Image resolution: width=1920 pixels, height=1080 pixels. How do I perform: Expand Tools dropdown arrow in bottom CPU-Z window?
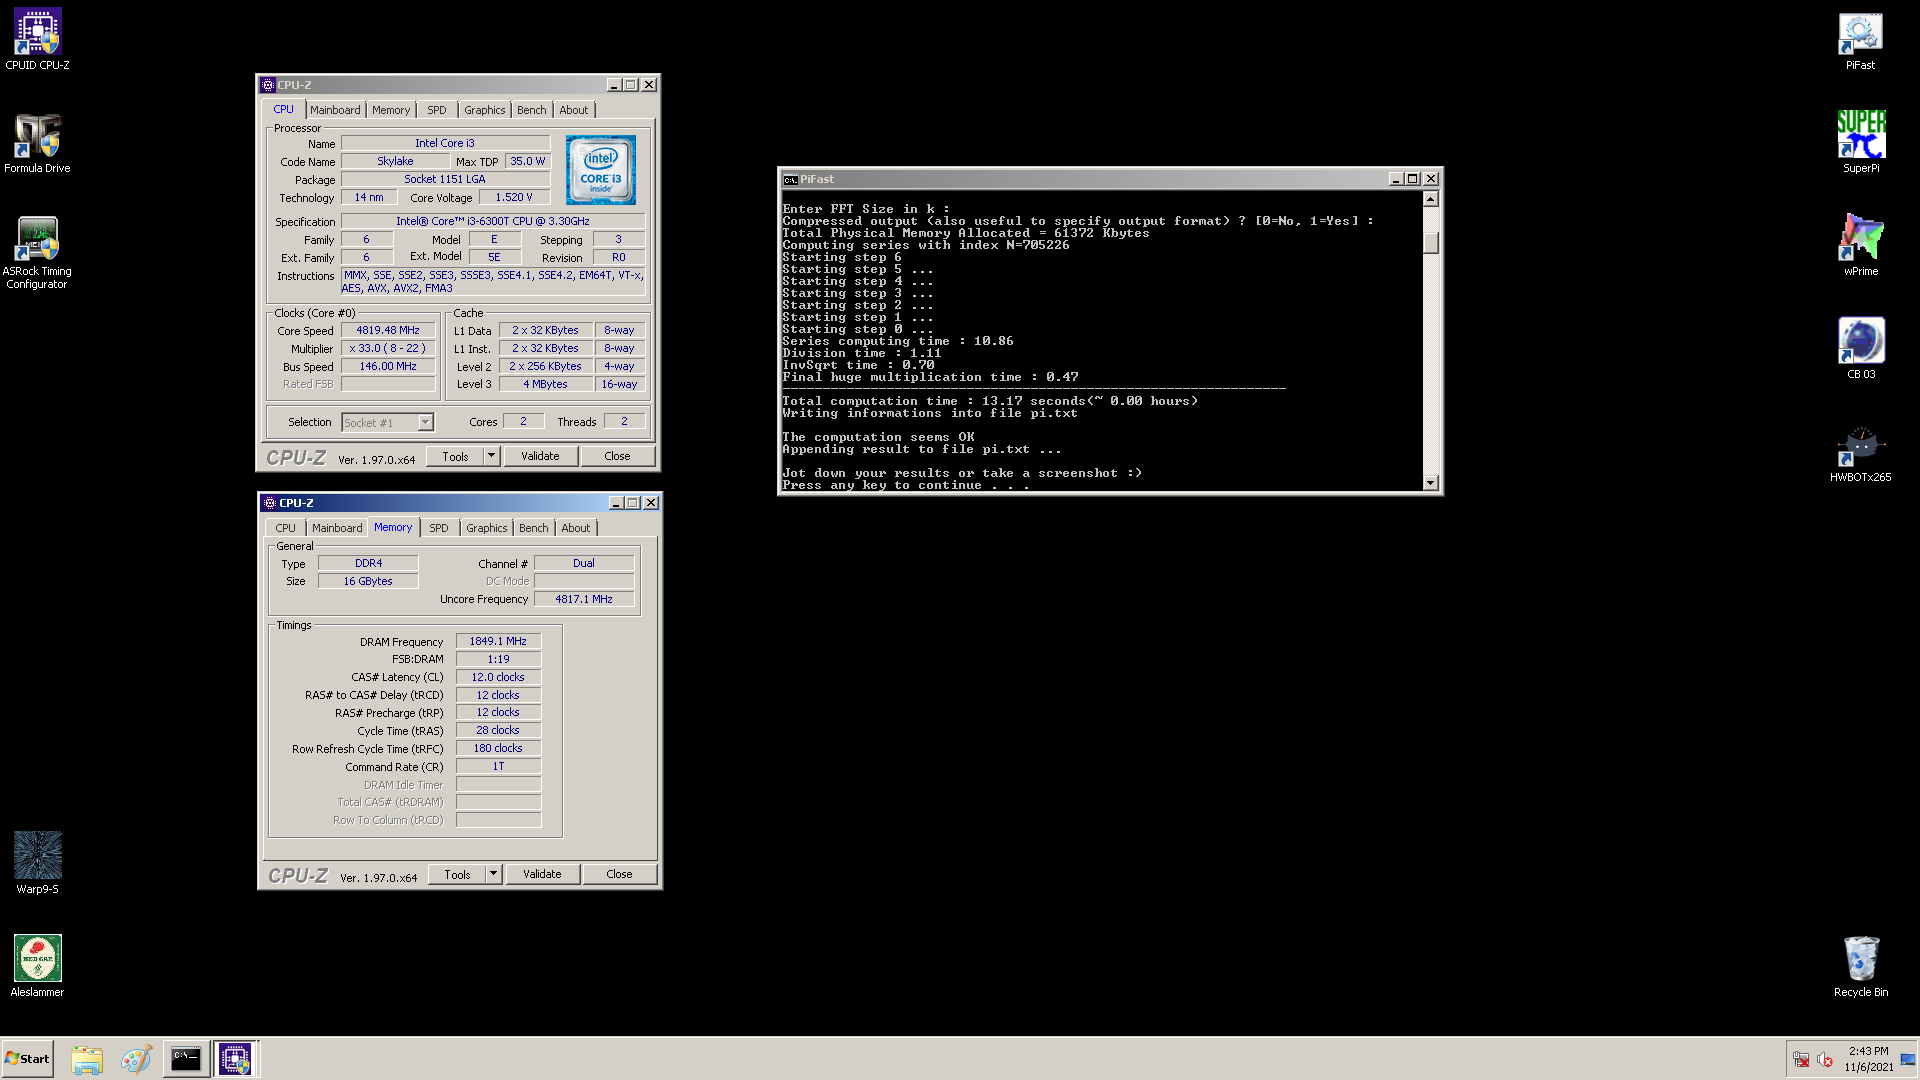click(493, 874)
